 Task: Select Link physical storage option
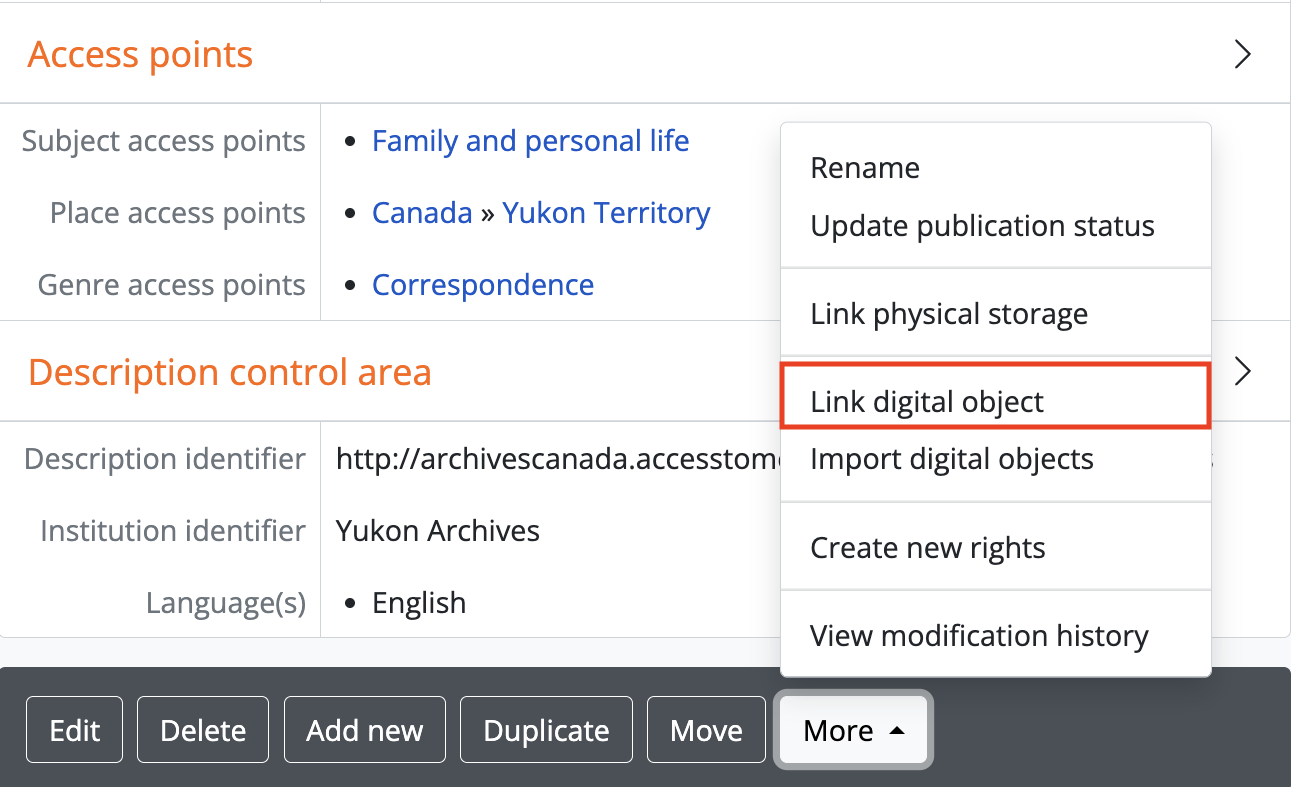tap(948, 314)
